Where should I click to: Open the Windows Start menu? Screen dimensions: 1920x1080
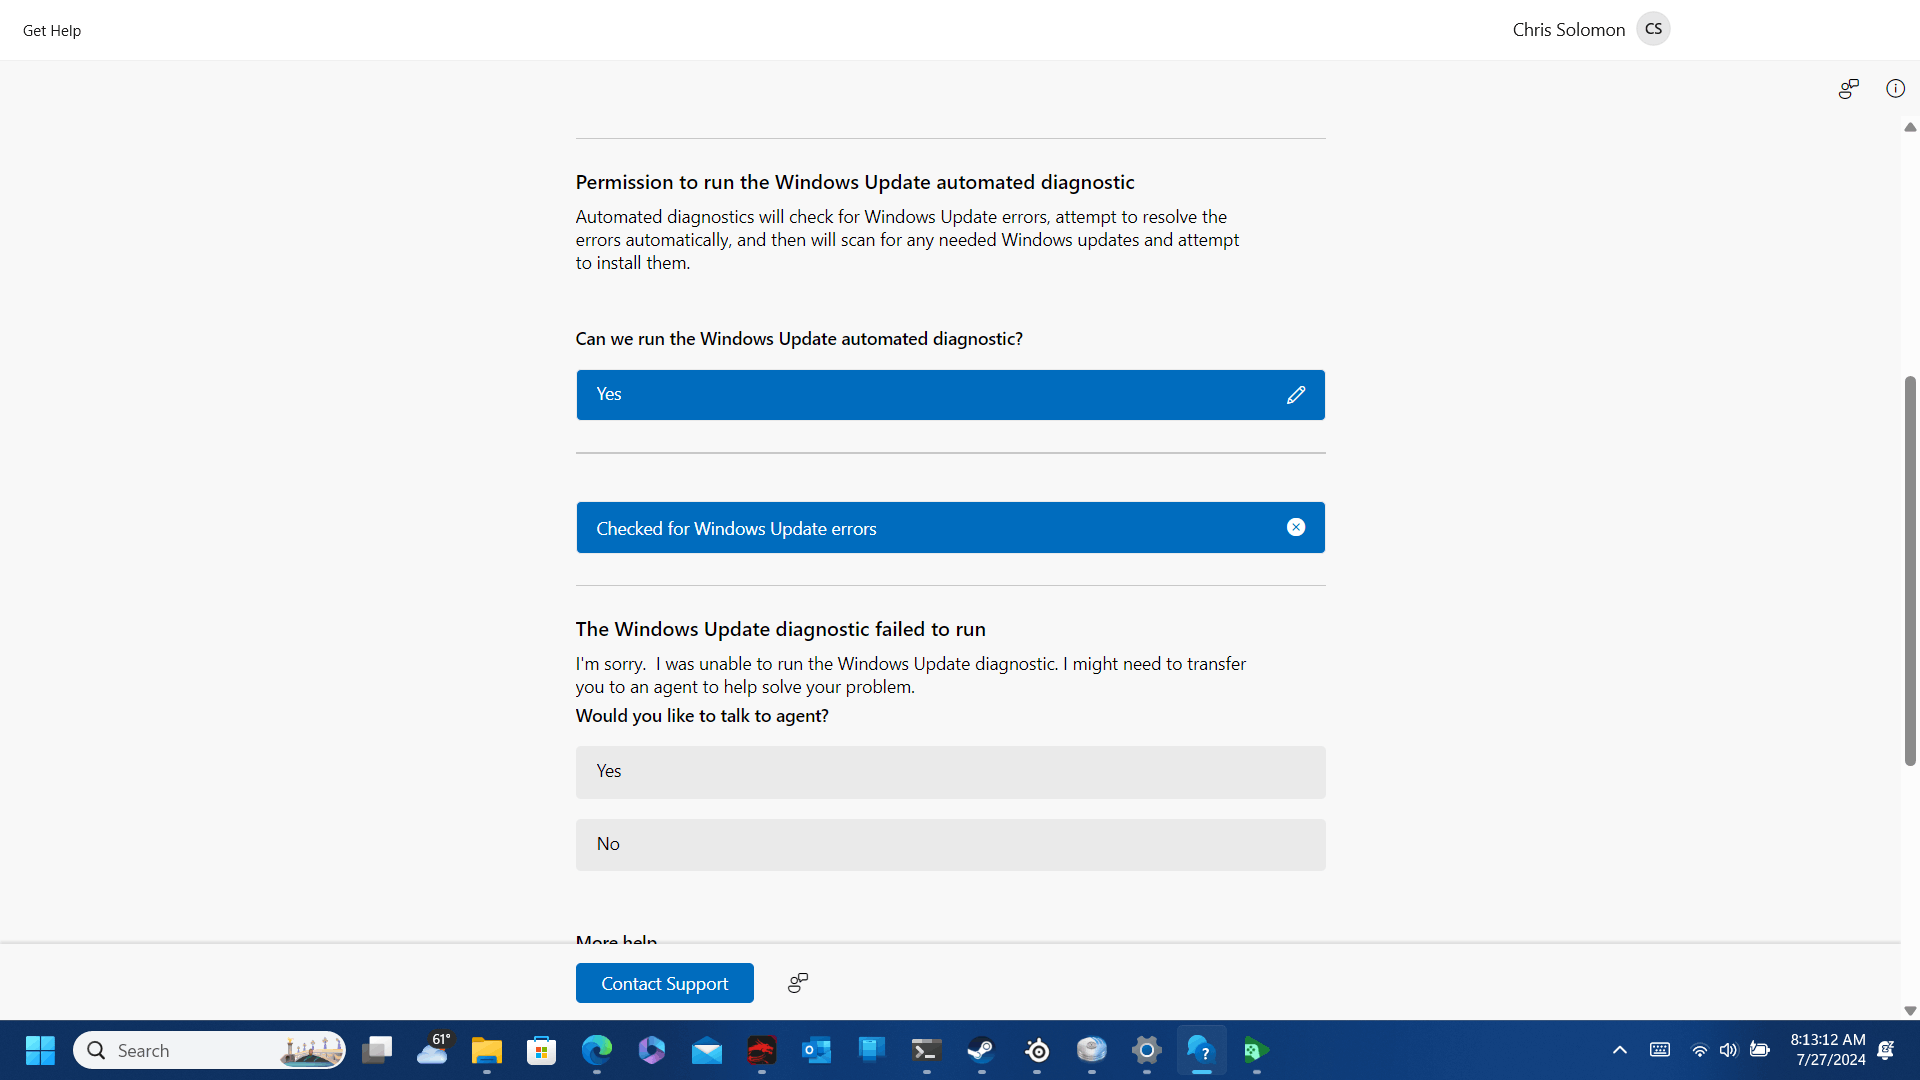(40, 1050)
